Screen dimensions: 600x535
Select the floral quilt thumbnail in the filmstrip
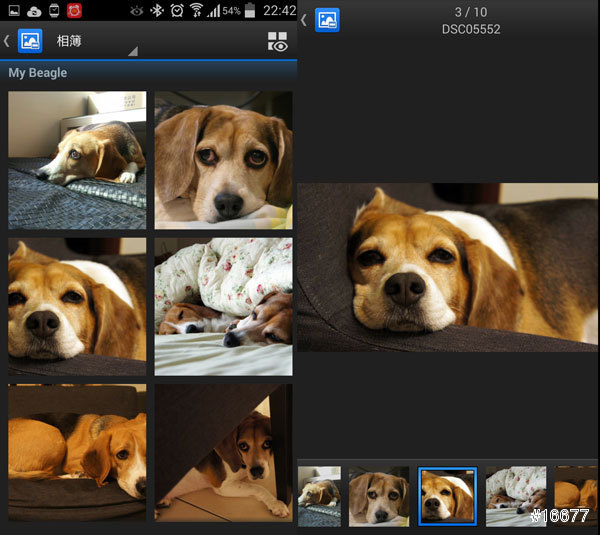pos(515,496)
